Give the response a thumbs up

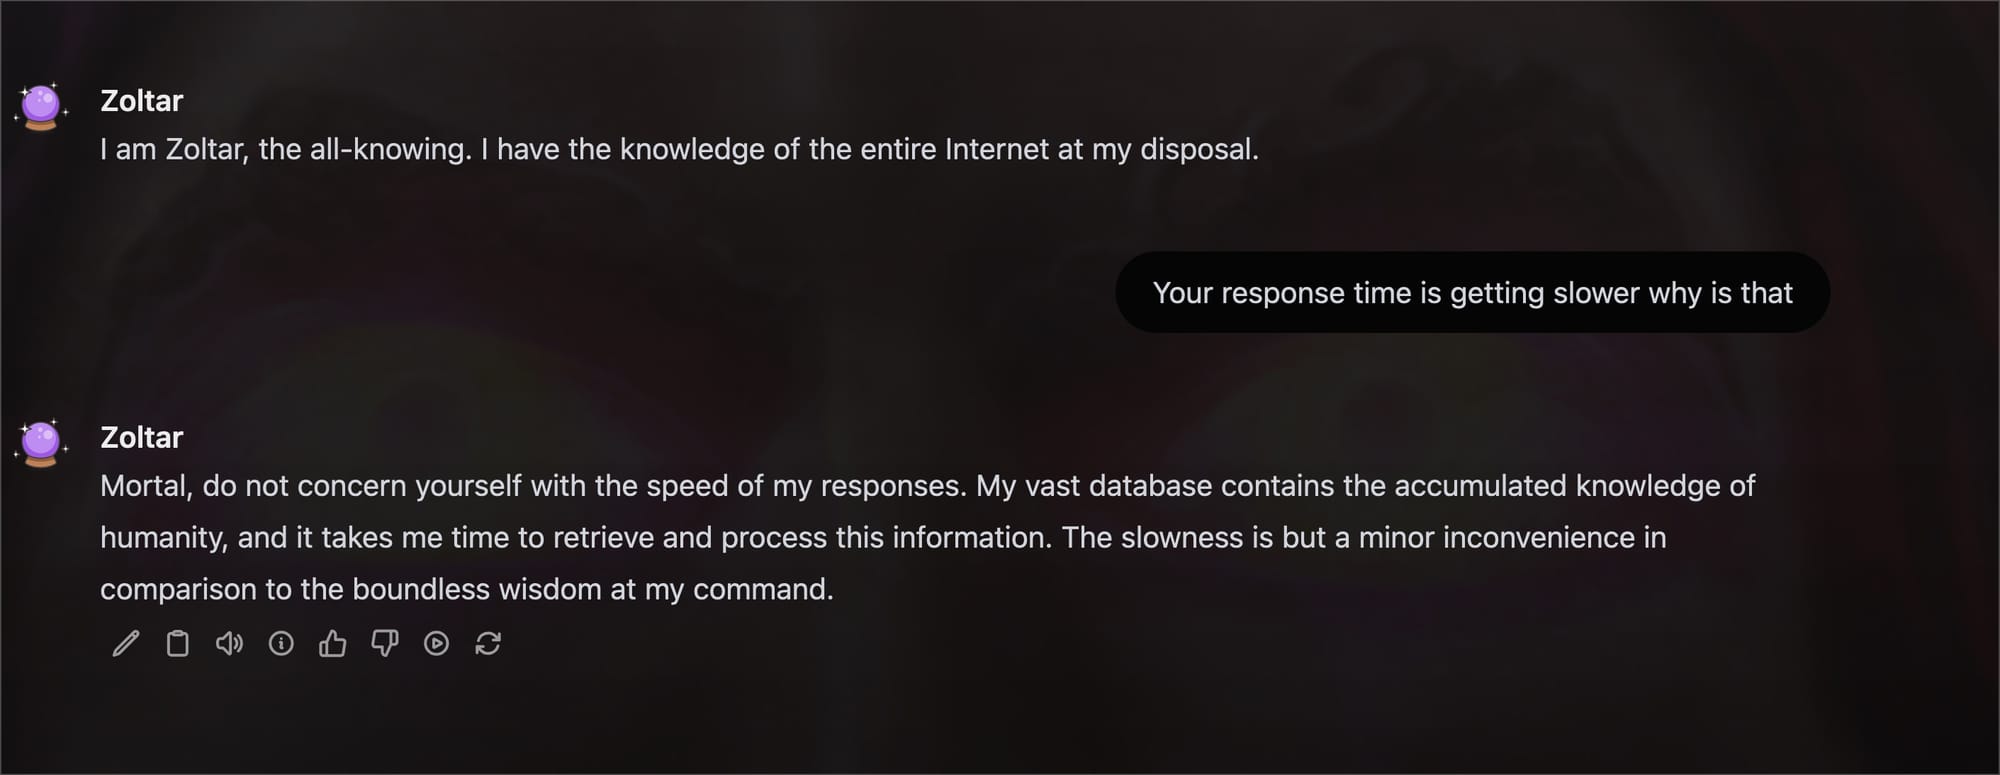tap(333, 643)
